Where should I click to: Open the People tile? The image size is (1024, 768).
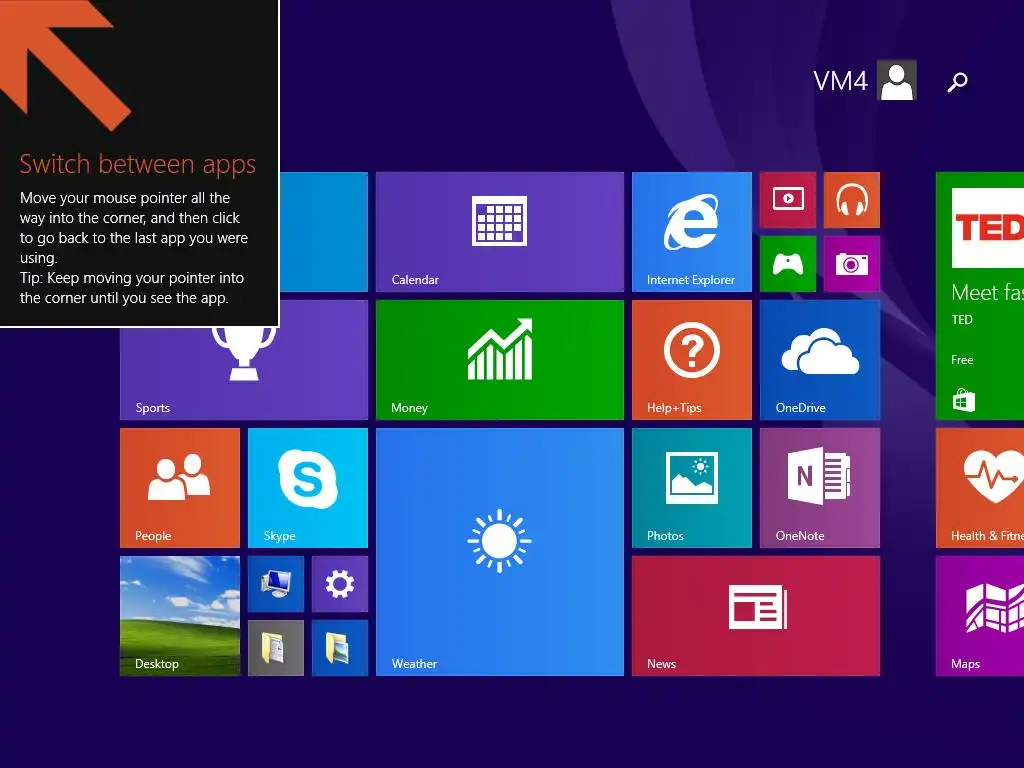click(x=180, y=488)
